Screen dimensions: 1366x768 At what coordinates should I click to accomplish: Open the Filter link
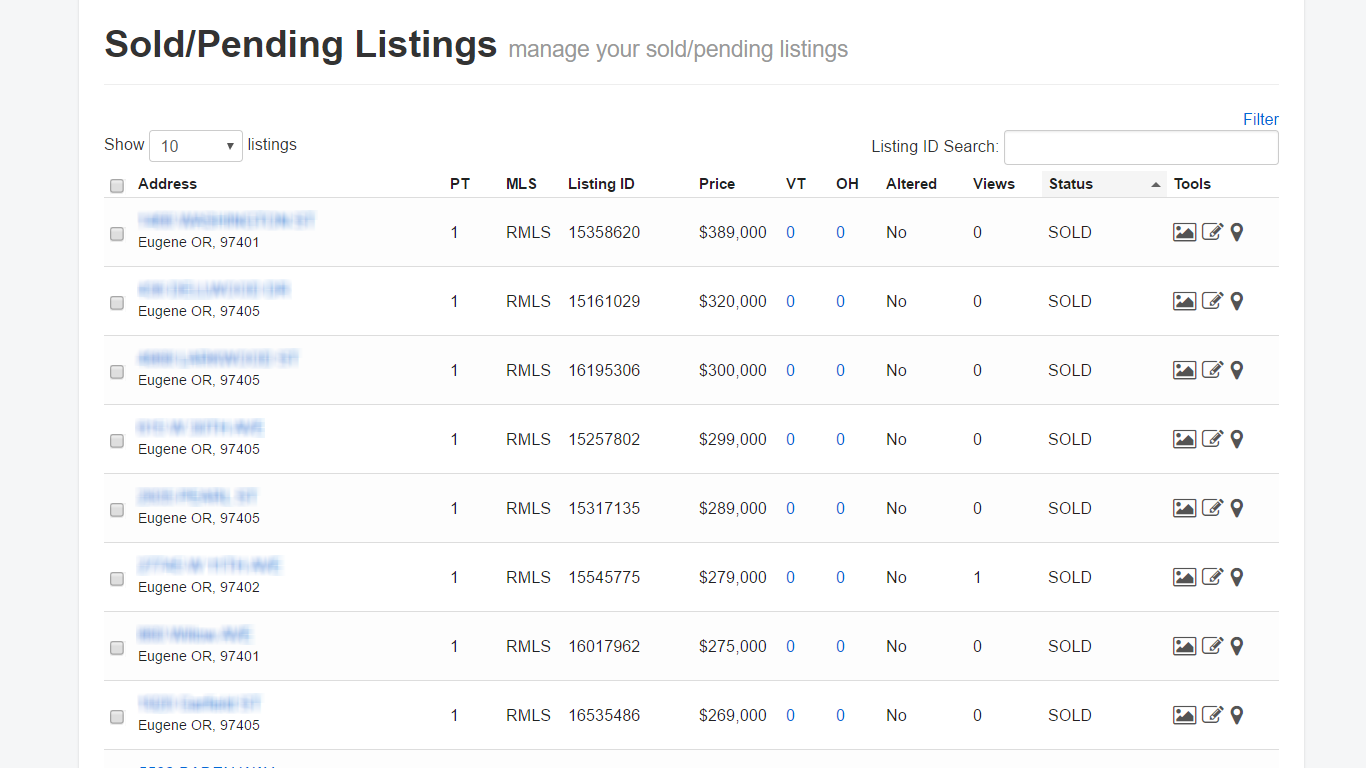point(1261,119)
